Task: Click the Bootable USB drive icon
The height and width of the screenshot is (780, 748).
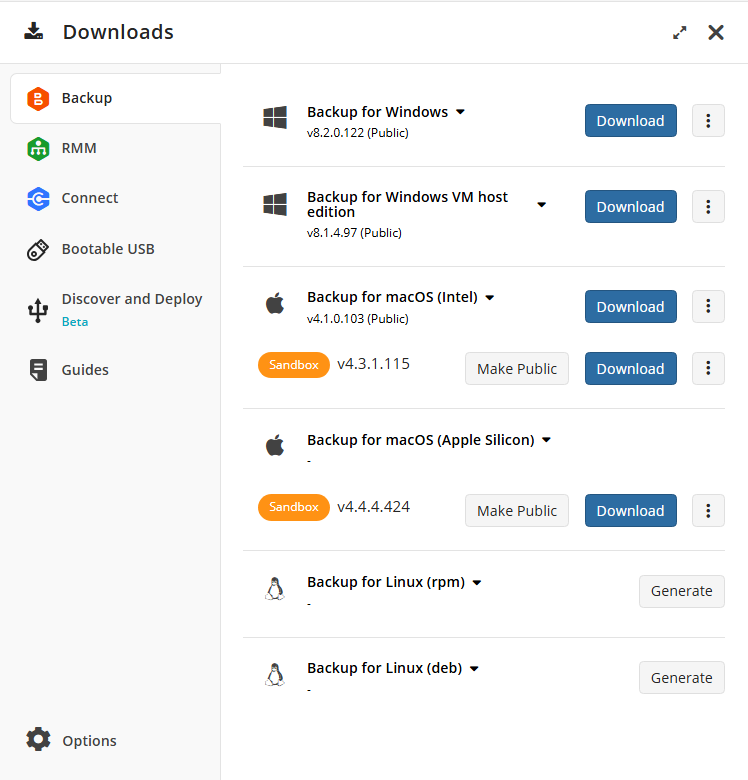Action: (38, 249)
